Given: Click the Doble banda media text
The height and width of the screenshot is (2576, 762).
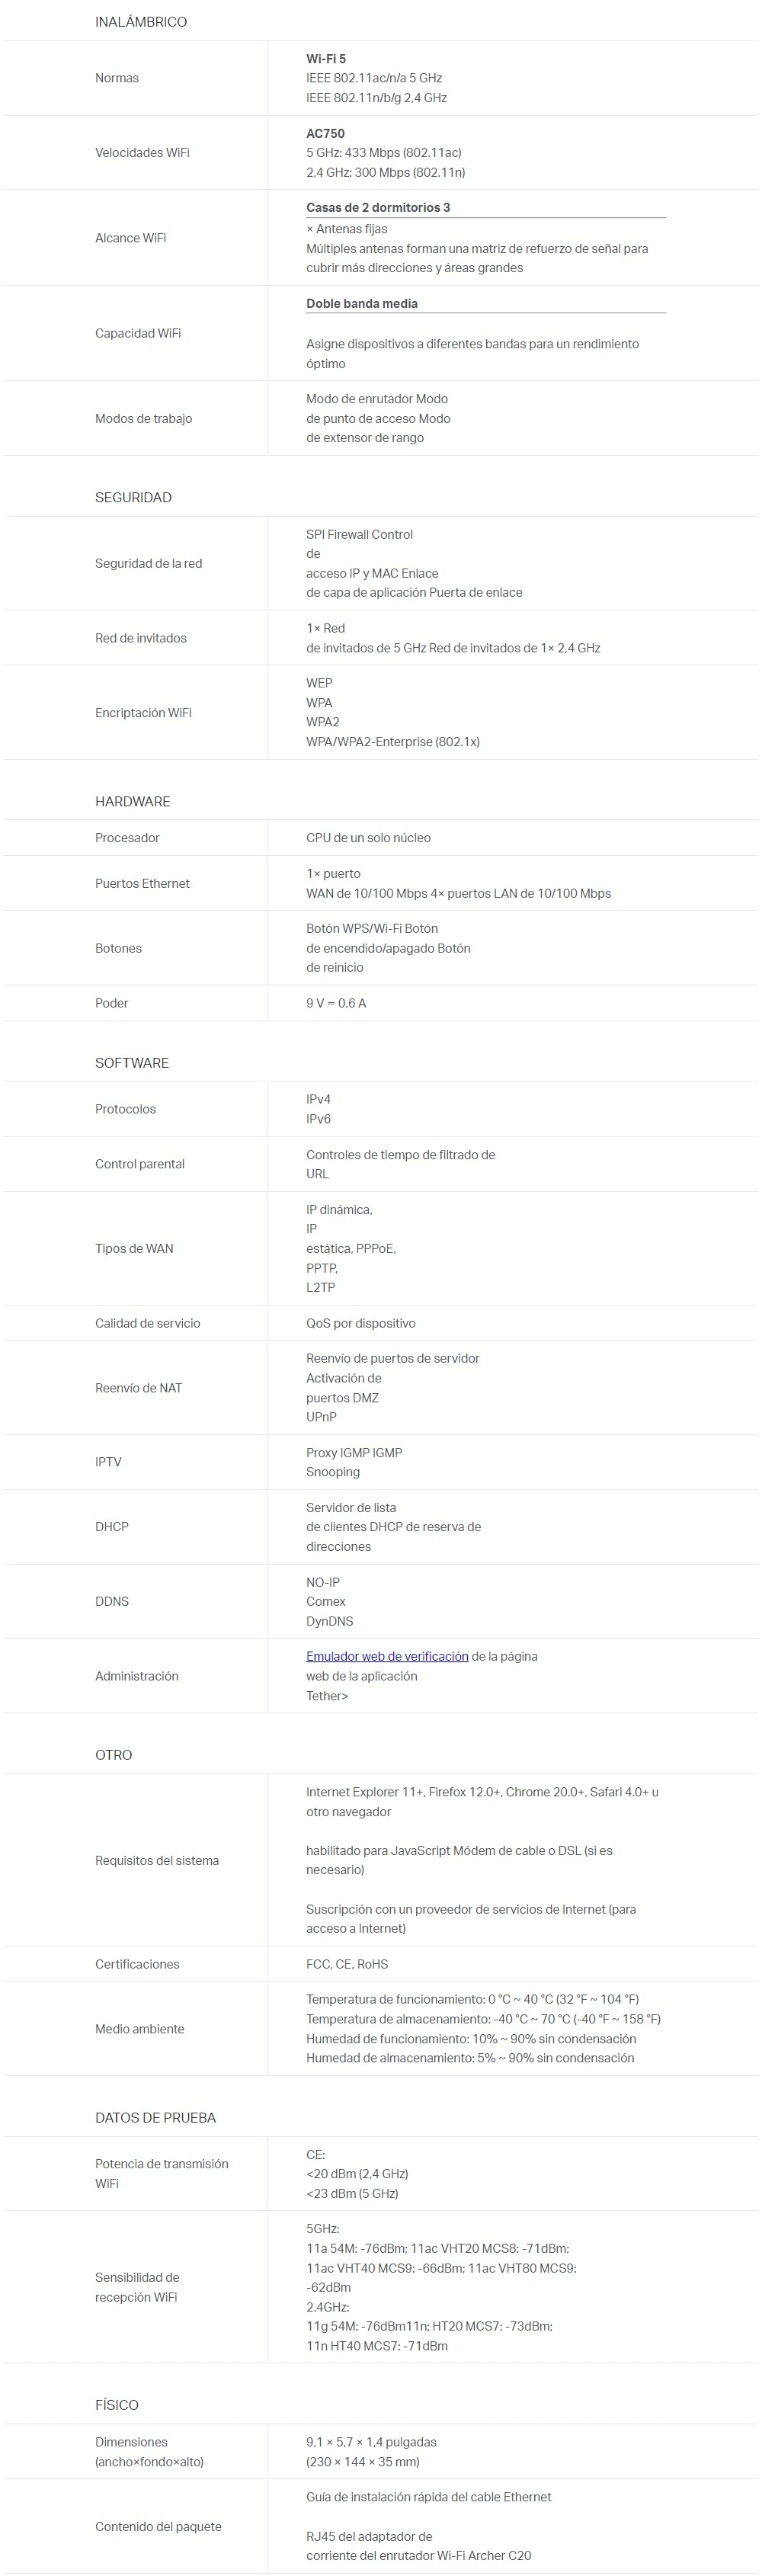Looking at the screenshot, I should (x=362, y=304).
